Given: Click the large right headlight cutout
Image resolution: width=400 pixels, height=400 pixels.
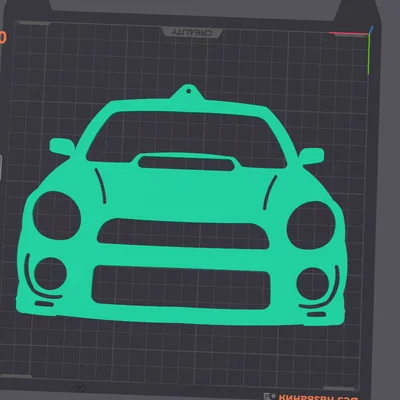Looking at the screenshot, I should coord(311,225).
